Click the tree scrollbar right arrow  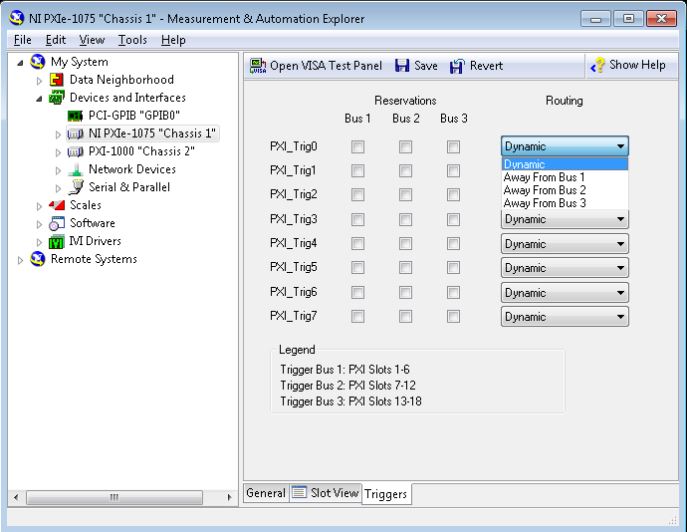(229, 497)
